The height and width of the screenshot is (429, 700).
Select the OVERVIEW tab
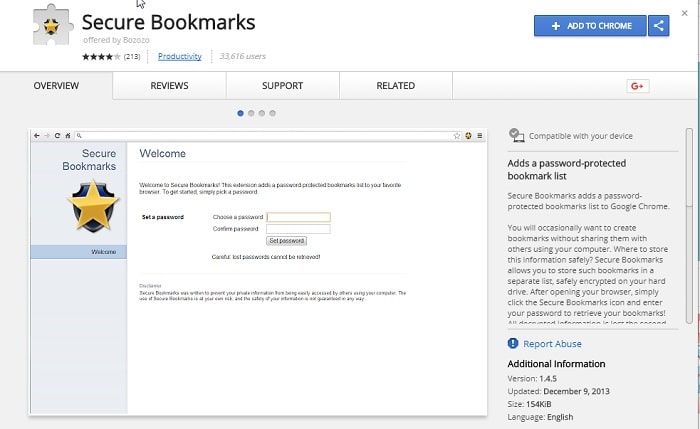click(x=56, y=86)
